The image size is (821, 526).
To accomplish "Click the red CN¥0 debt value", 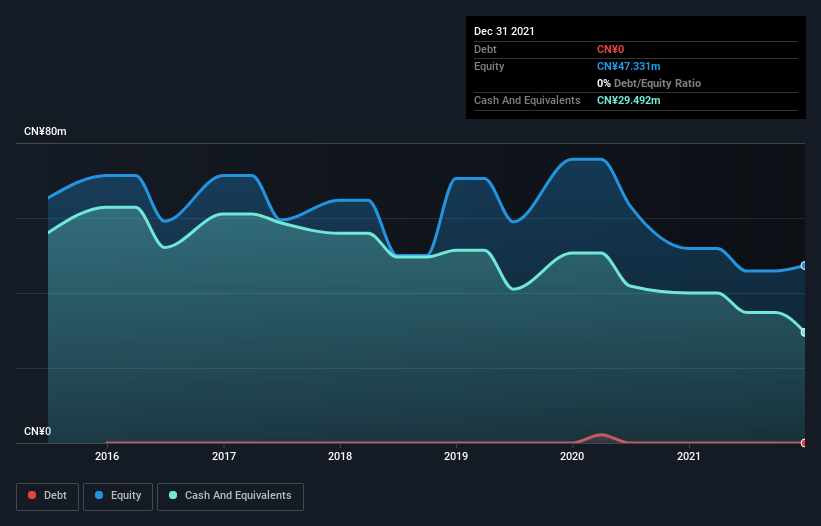I will click(x=611, y=49).
